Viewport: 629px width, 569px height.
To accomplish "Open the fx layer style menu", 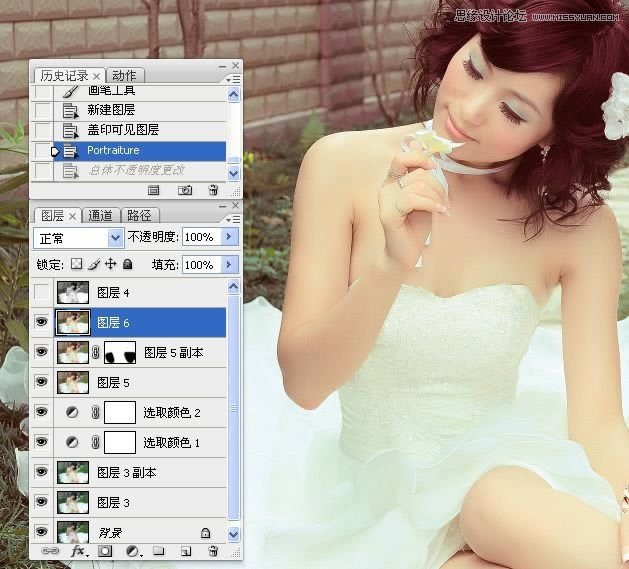I will pos(78,551).
